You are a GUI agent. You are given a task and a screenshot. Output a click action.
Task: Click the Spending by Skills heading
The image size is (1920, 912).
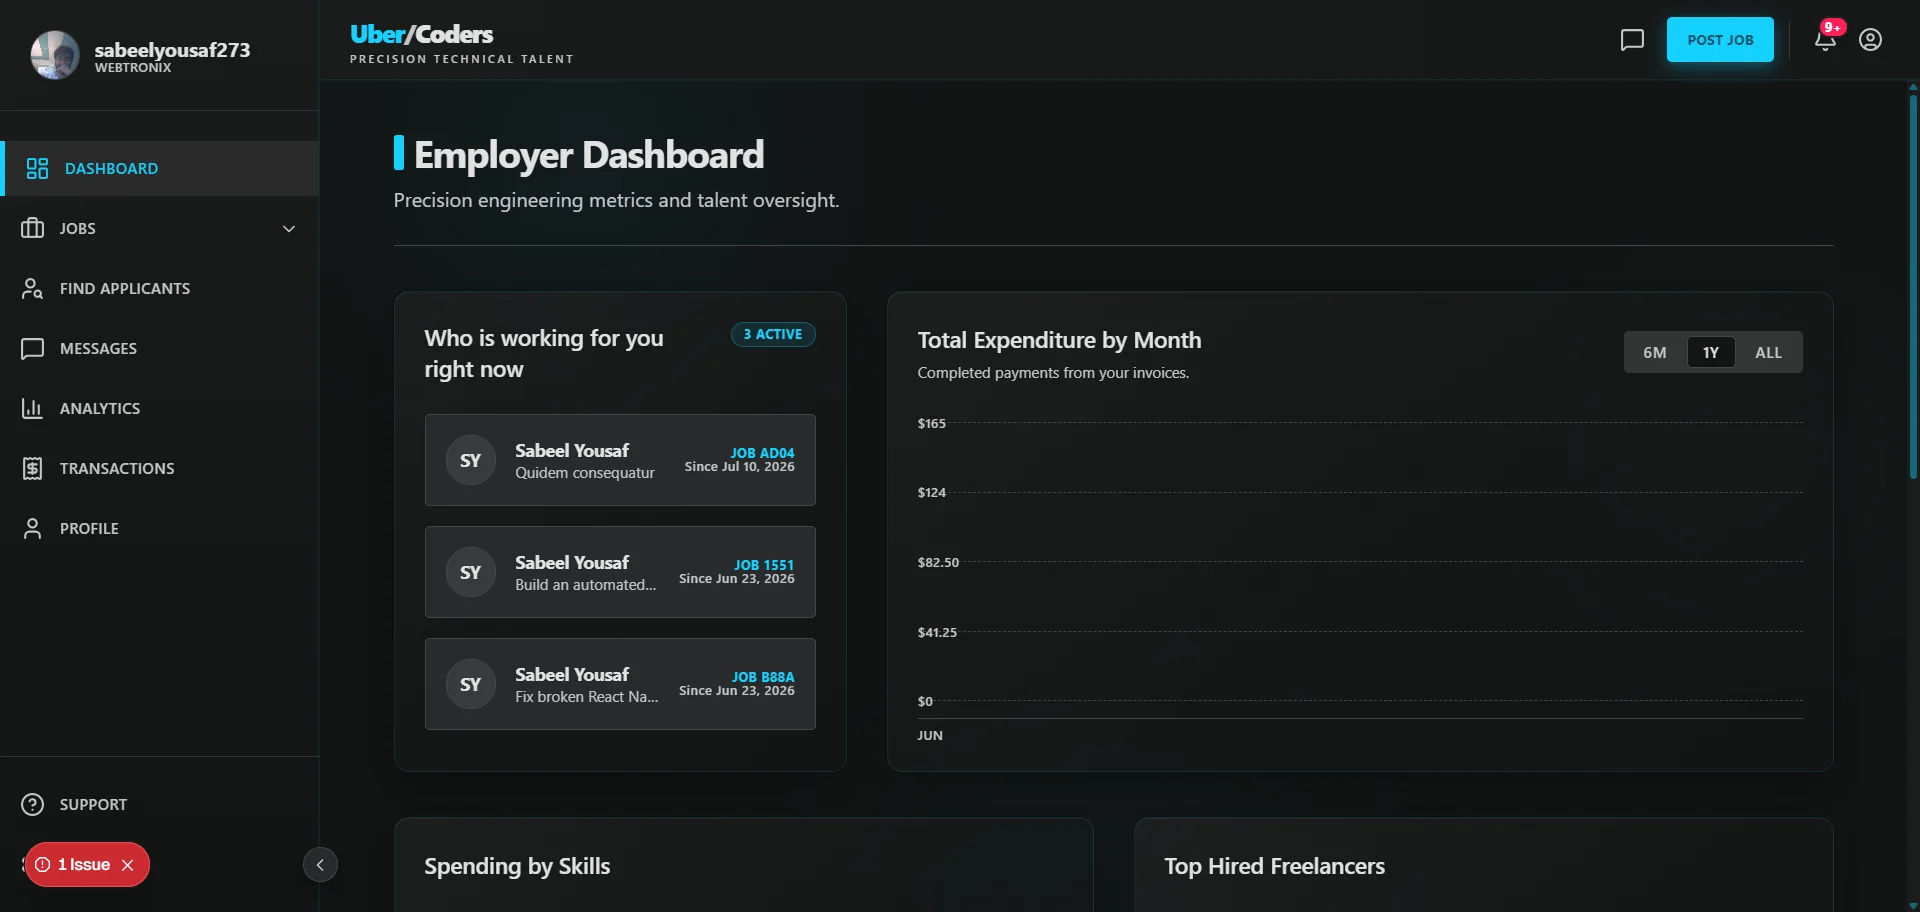coord(517,866)
